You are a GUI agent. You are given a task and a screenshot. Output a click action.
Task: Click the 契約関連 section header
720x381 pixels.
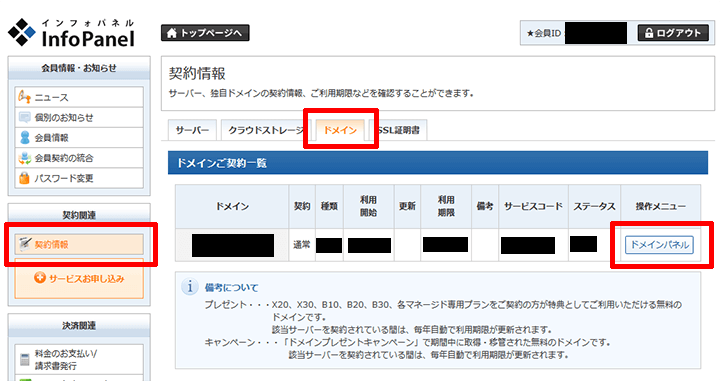click(x=79, y=215)
